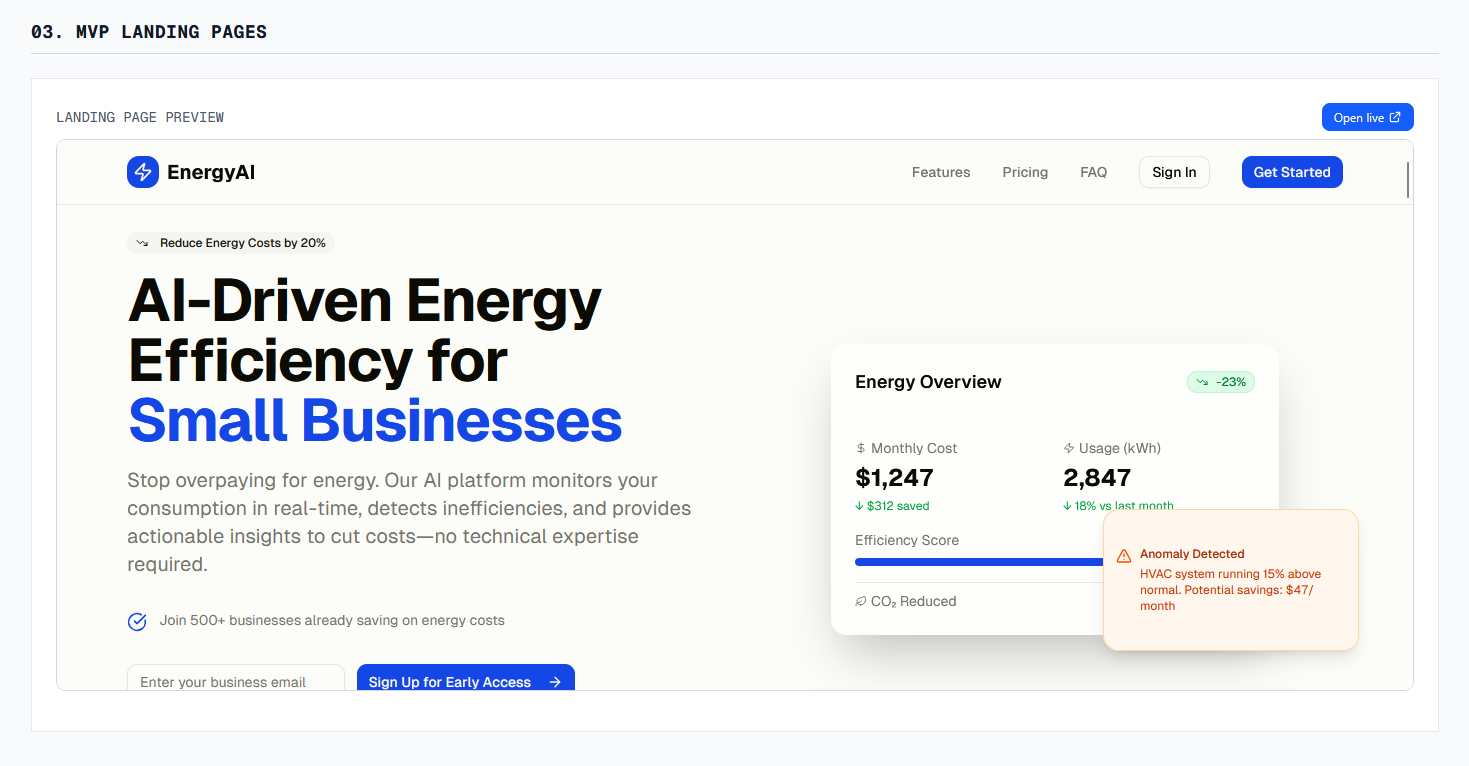
Task: Open the Features section from the navigation
Action: click(940, 171)
